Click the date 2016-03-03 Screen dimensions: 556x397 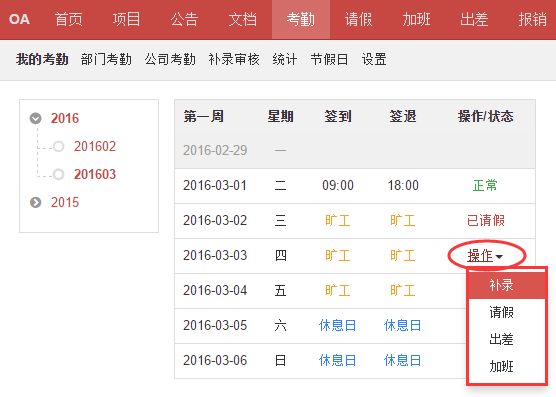(215, 255)
